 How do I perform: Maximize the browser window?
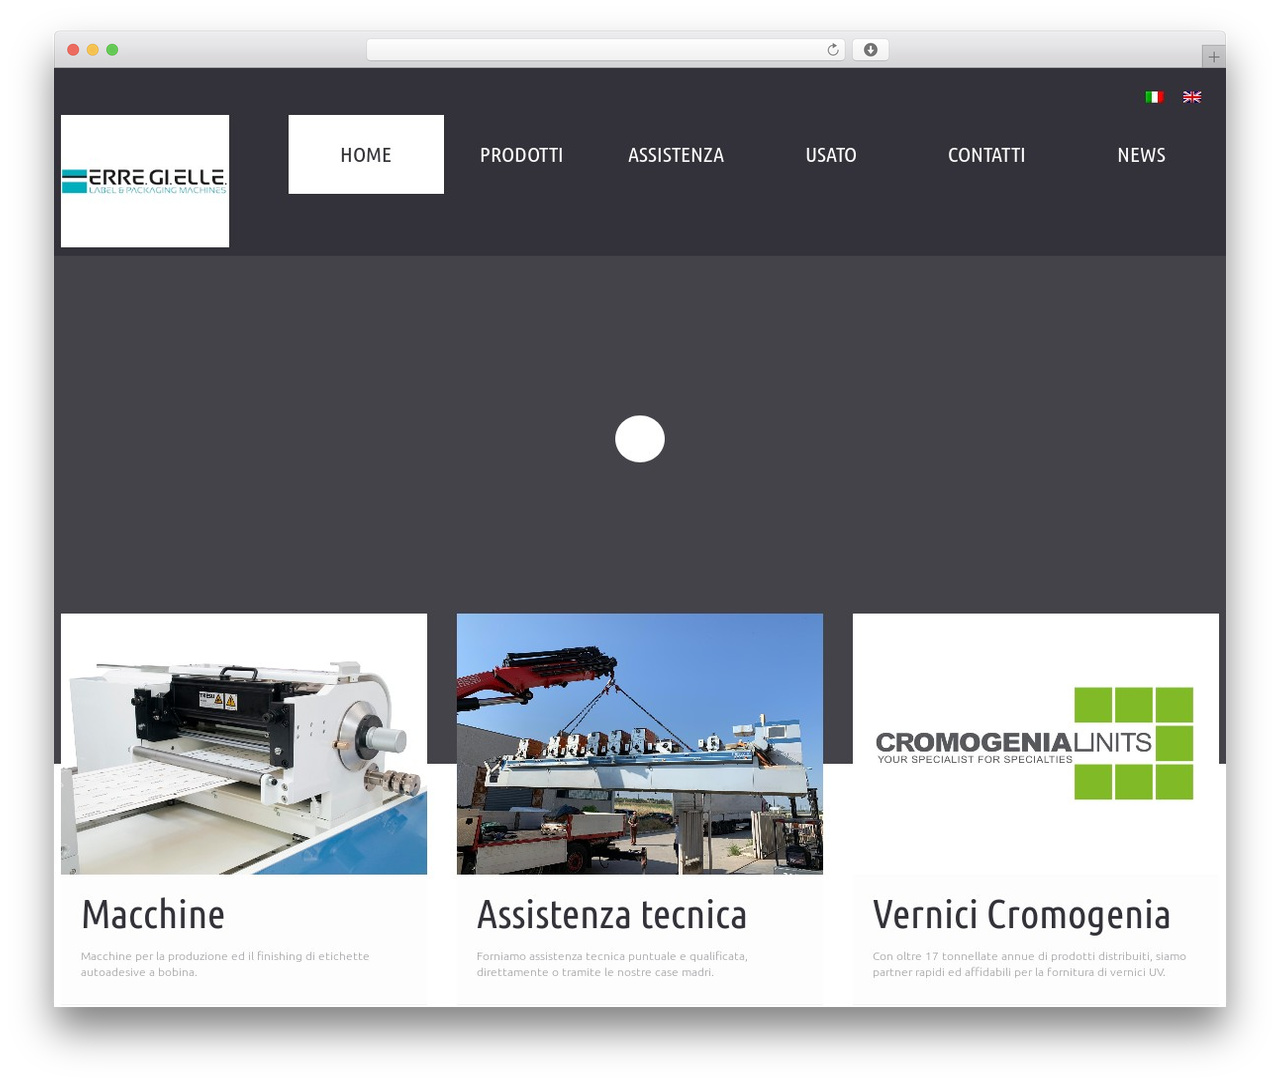point(112,50)
